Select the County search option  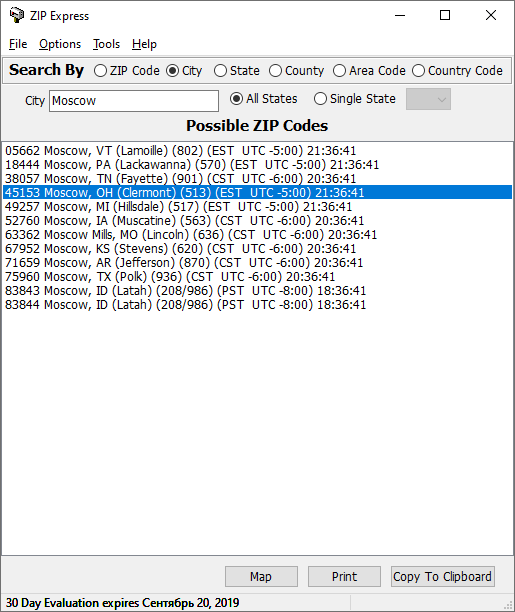point(297,71)
